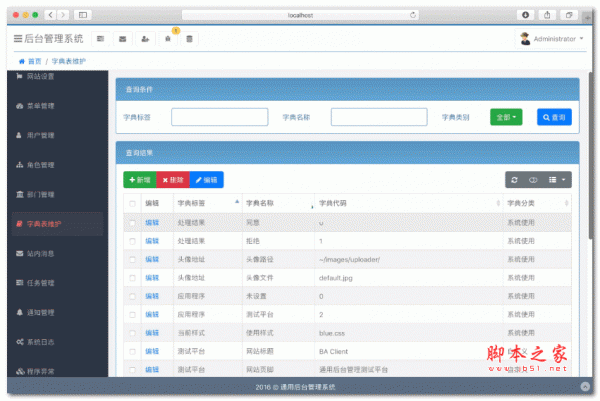The width and height of the screenshot is (600, 401).
Task: Click the page vertical scrollbar
Action: pos(590,155)
